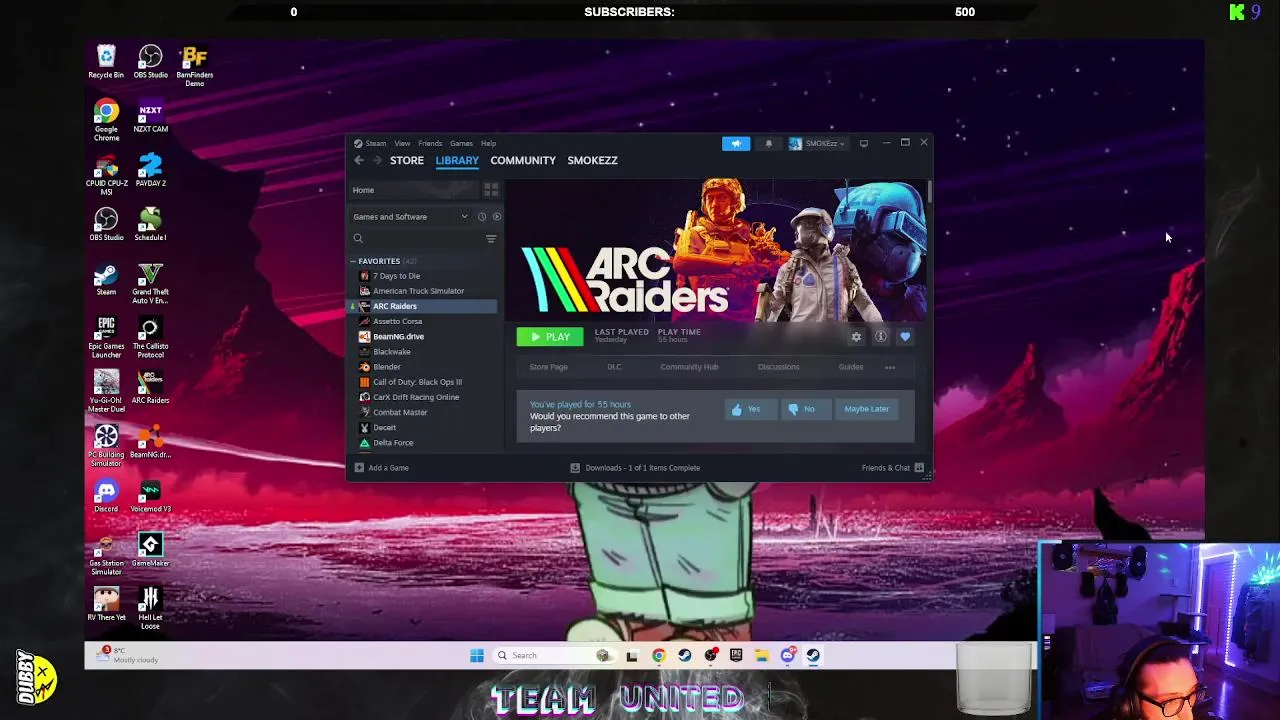Open the Help menu
This screenshot has height=720, width=1280.
tap(488, 143)
